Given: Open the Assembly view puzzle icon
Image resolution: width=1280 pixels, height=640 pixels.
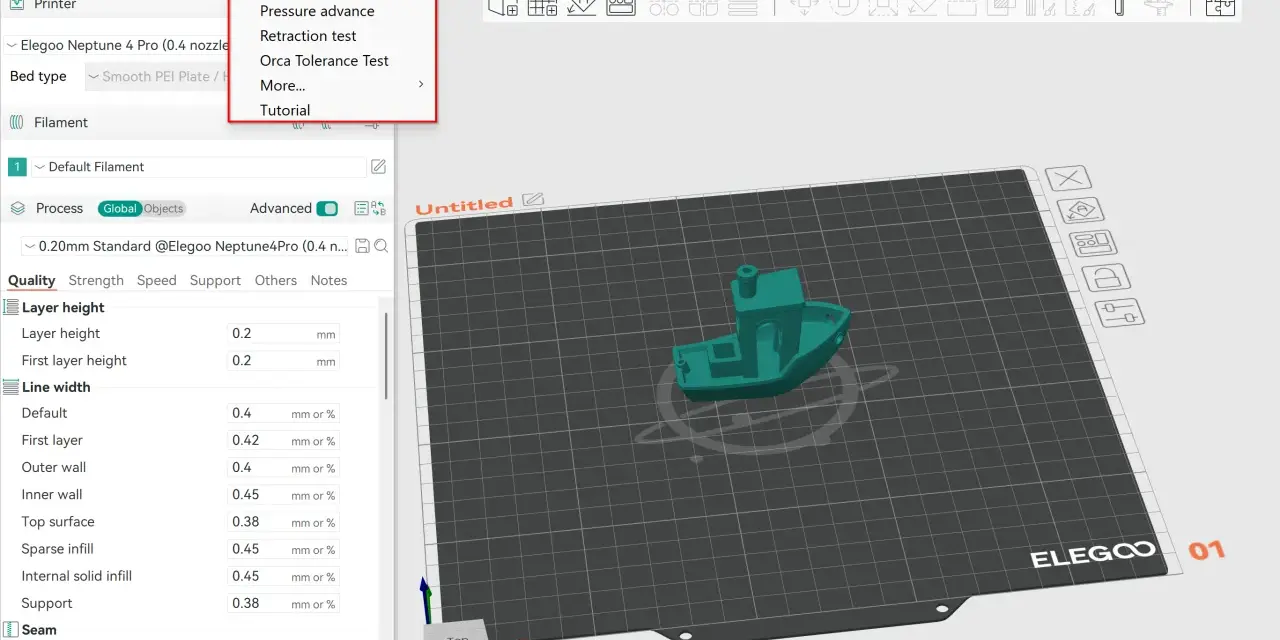Looking at the screenshot, I should click(1221, 7).
